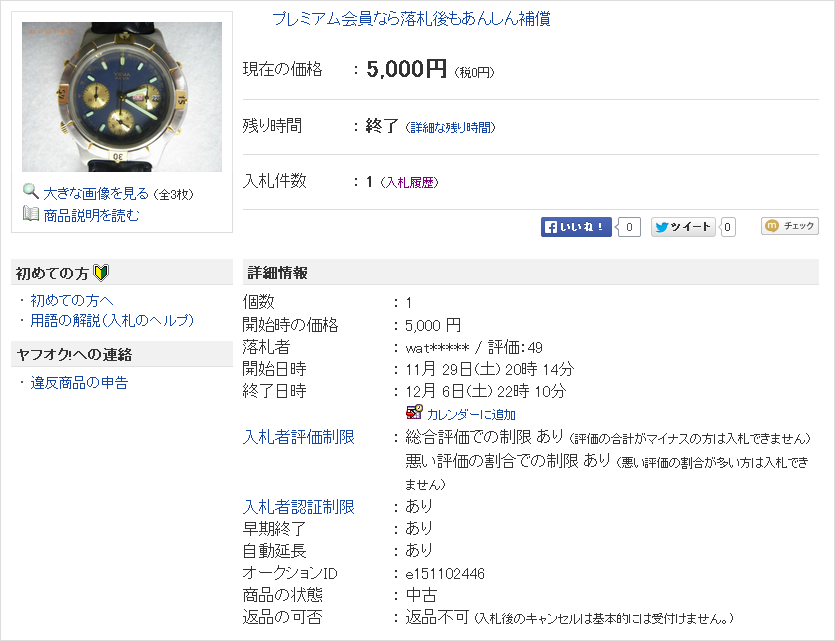Click the mixi チェック button
Viewport: 835px width, 641px height.
[x=790, y=226]
